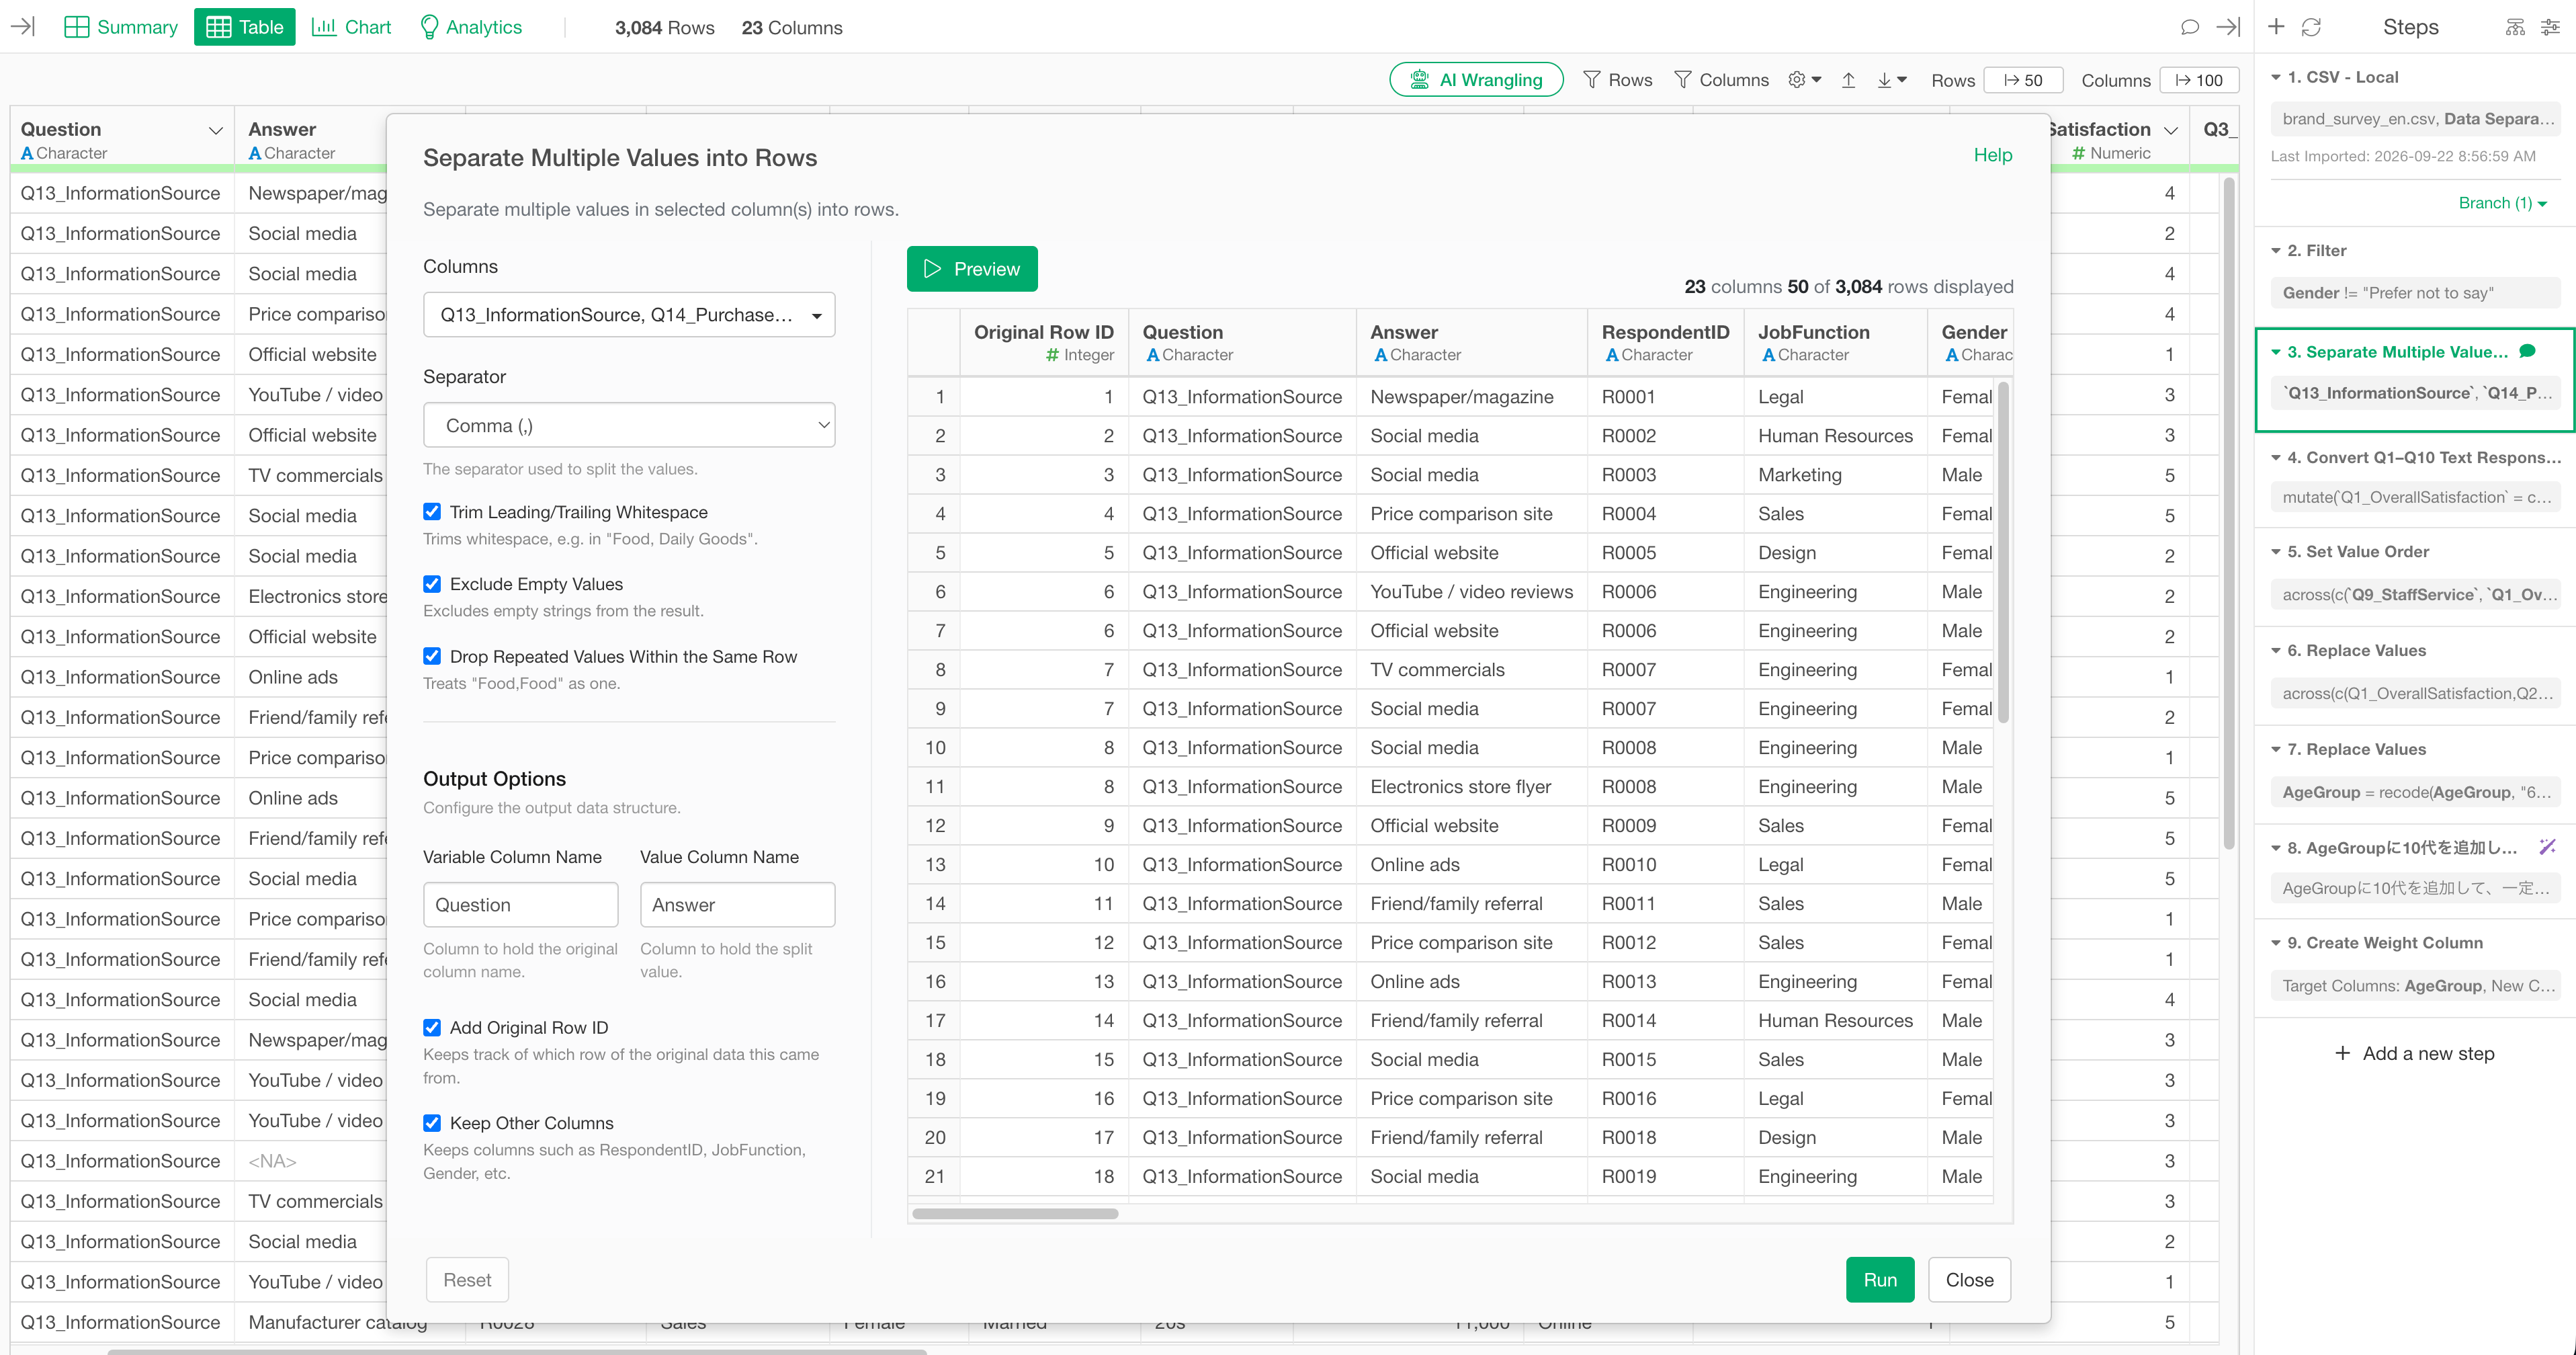Switch to the Analytics tab
Screen dimensions: 2576x1355
[471, 27]
